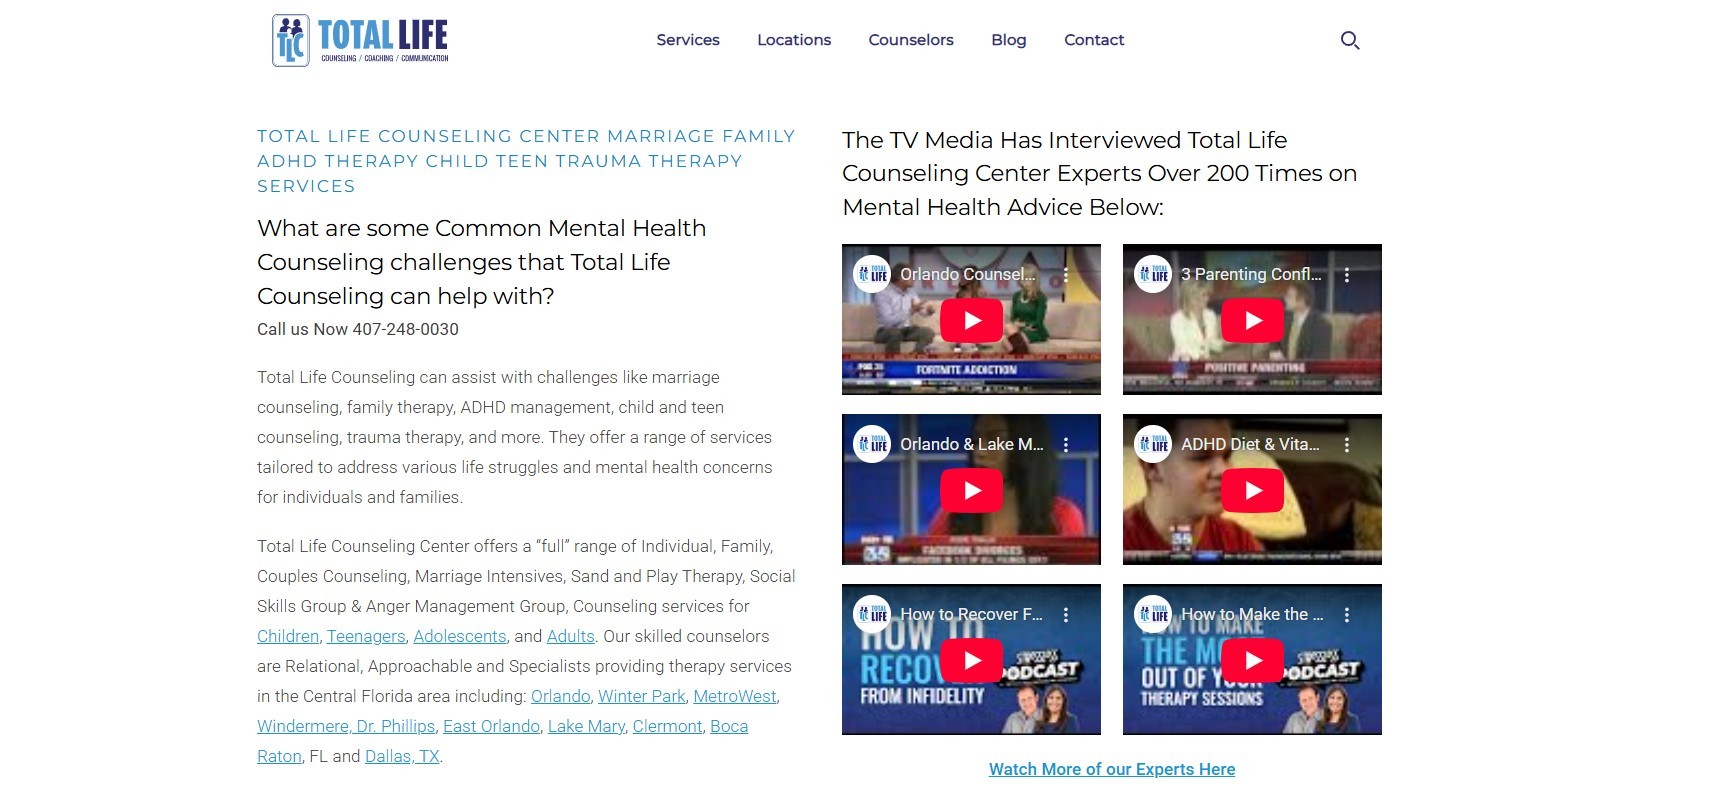Click the Total Life logo
The width and height of the screenshot is (1709, 807).
360,40
